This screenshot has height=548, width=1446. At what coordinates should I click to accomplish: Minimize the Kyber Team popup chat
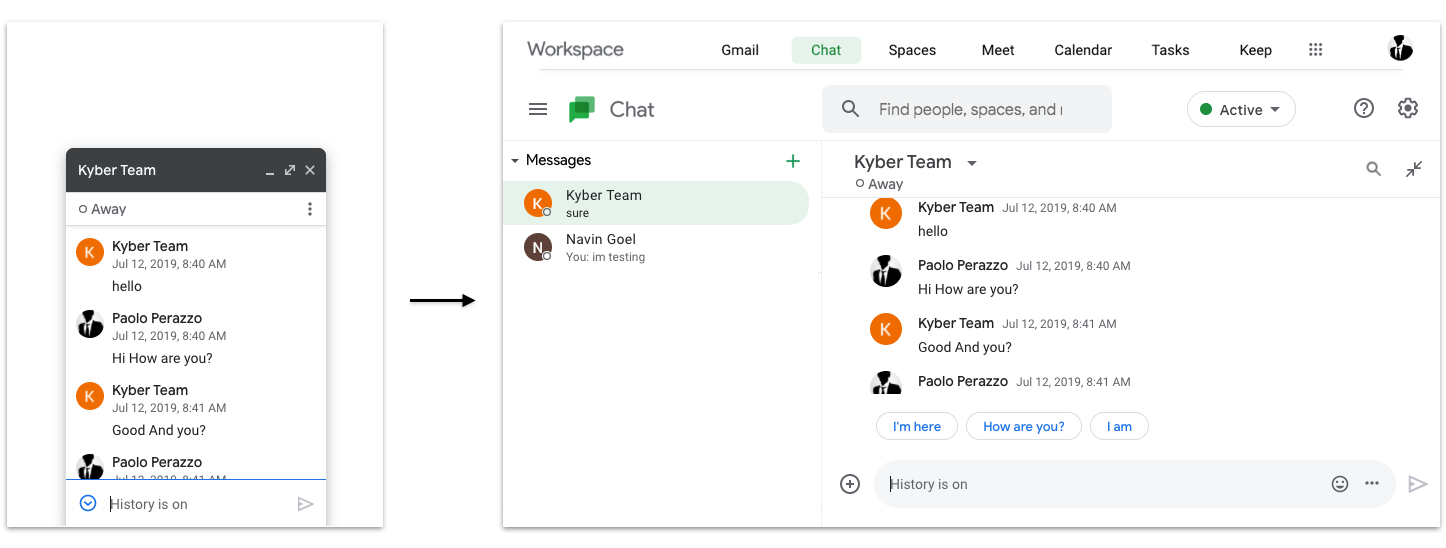click(270, 174)
